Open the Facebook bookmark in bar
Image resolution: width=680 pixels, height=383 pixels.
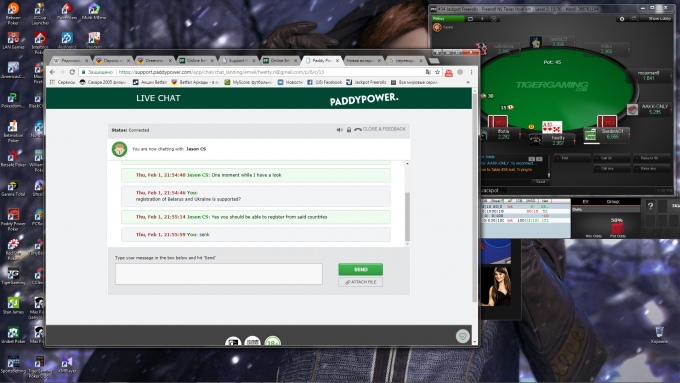click(x=324, y=82)
